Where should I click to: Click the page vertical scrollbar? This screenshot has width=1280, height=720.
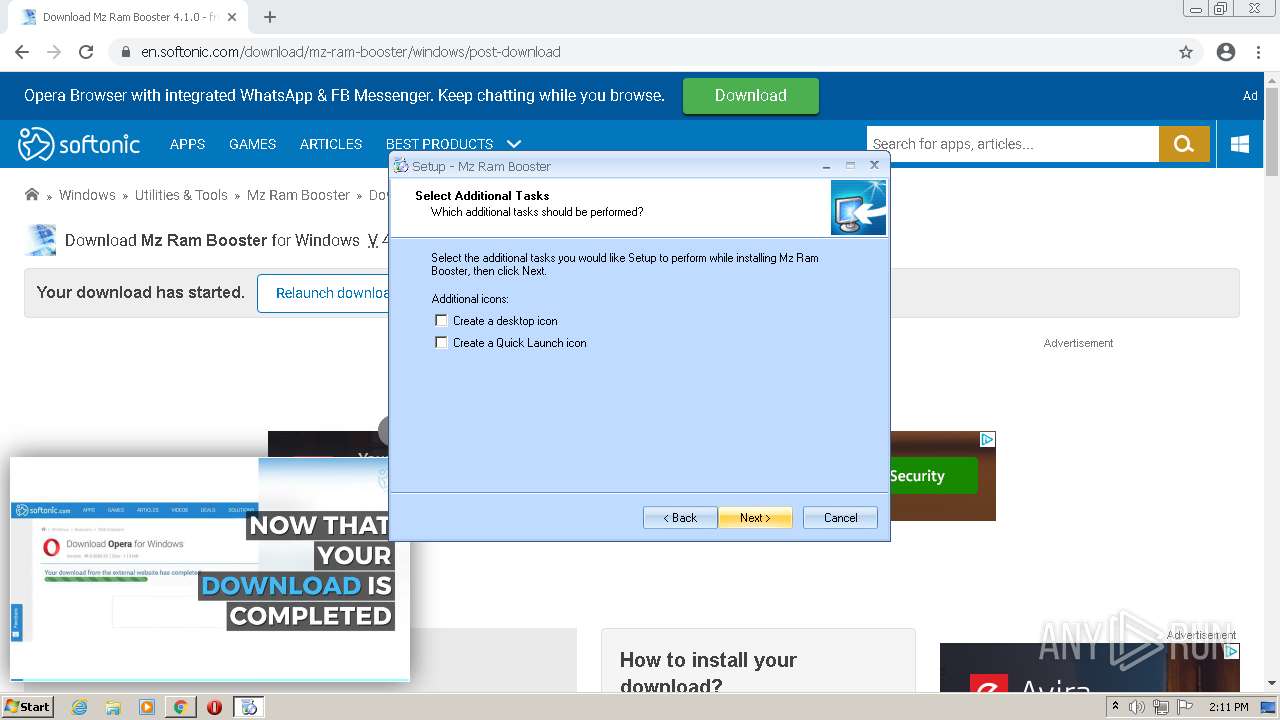1272,380
